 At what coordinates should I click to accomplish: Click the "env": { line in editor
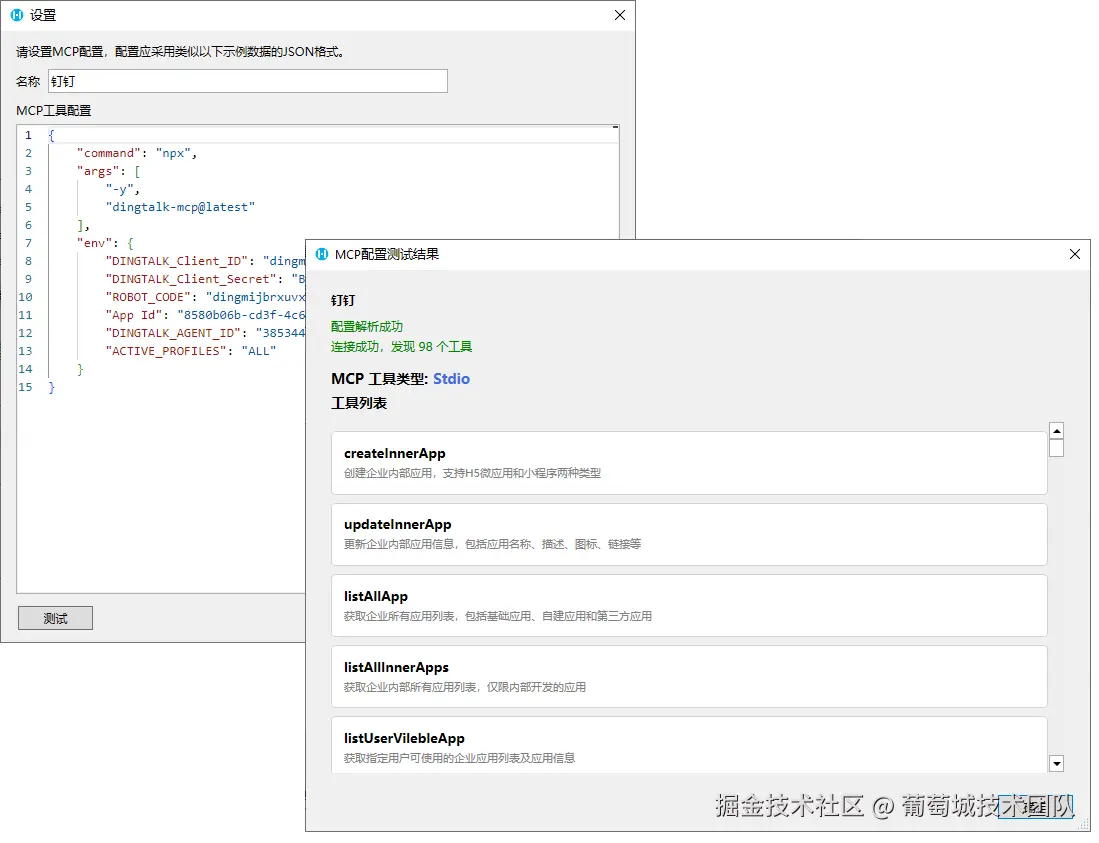coord(105,243)
